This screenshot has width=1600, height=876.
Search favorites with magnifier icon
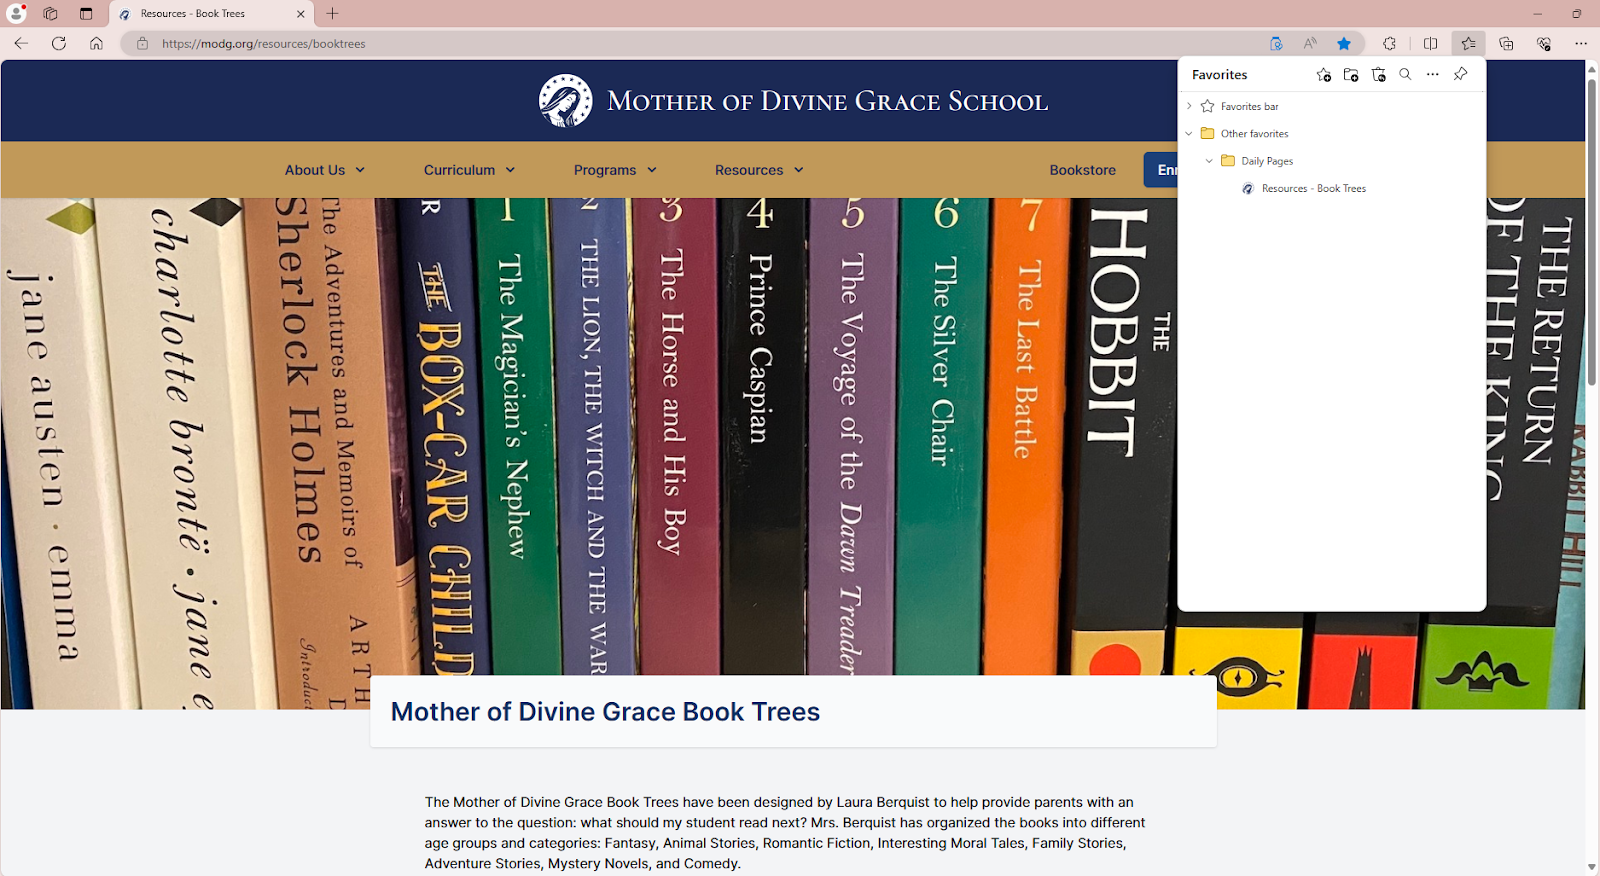point(1405,75)
